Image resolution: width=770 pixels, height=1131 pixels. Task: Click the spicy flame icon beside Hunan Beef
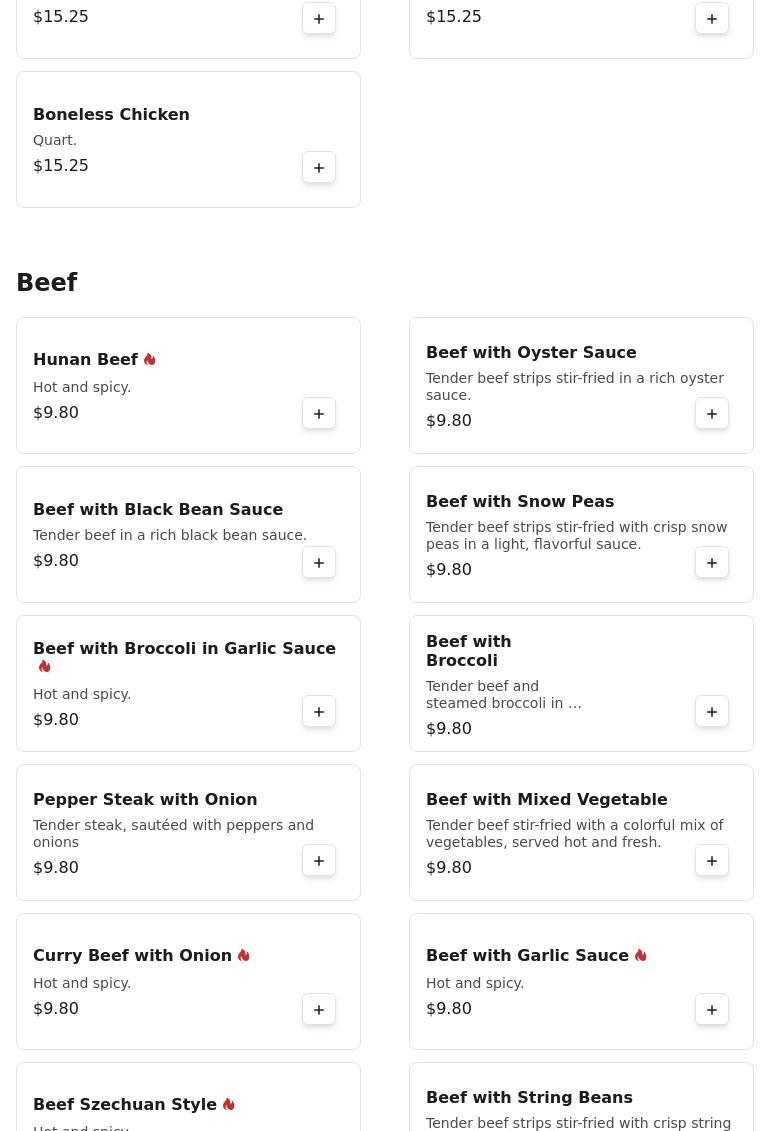(150, 360)
